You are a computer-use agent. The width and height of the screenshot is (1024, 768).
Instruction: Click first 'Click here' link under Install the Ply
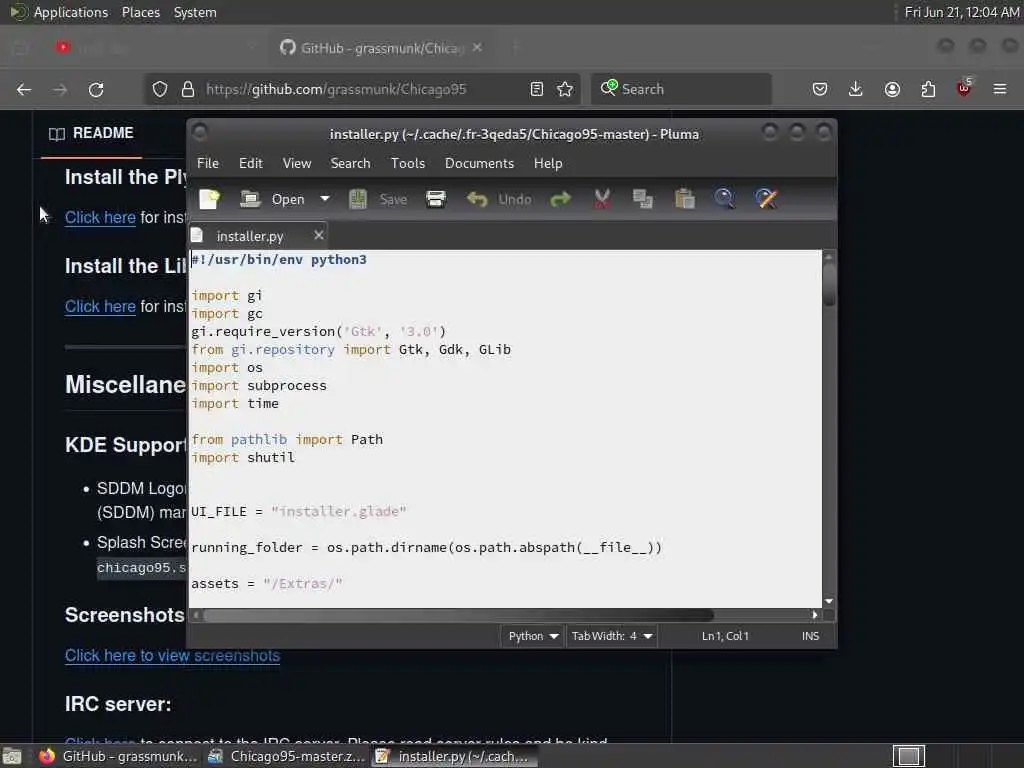[100, 217]
